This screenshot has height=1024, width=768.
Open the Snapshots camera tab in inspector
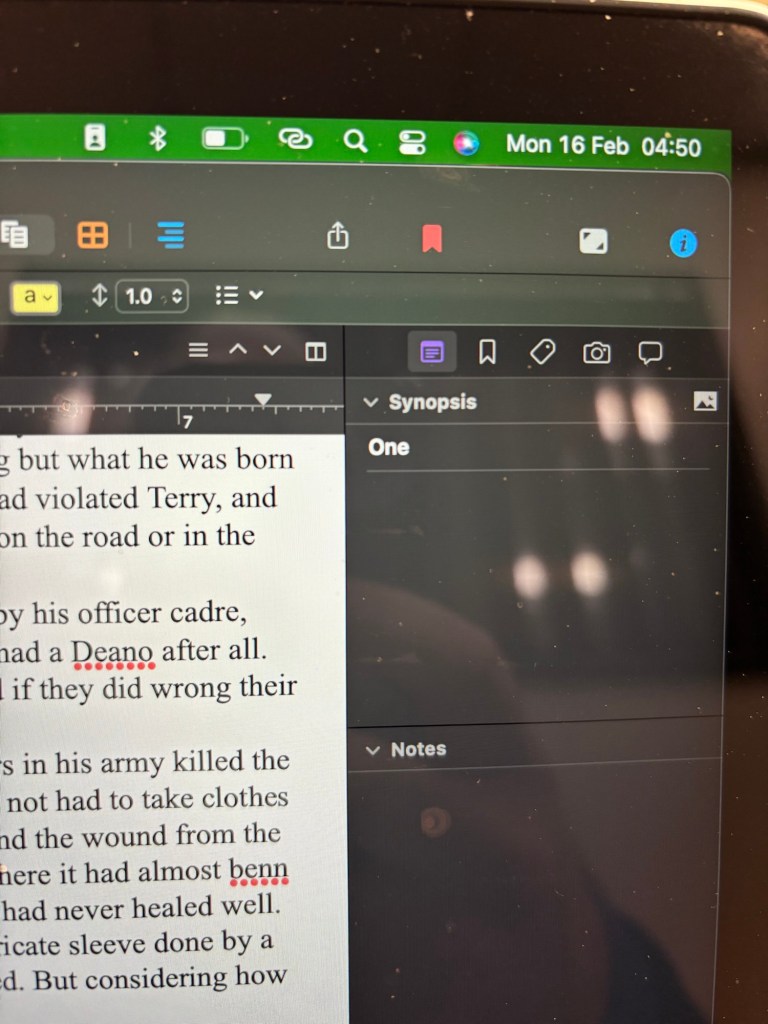tap(597, 352)
